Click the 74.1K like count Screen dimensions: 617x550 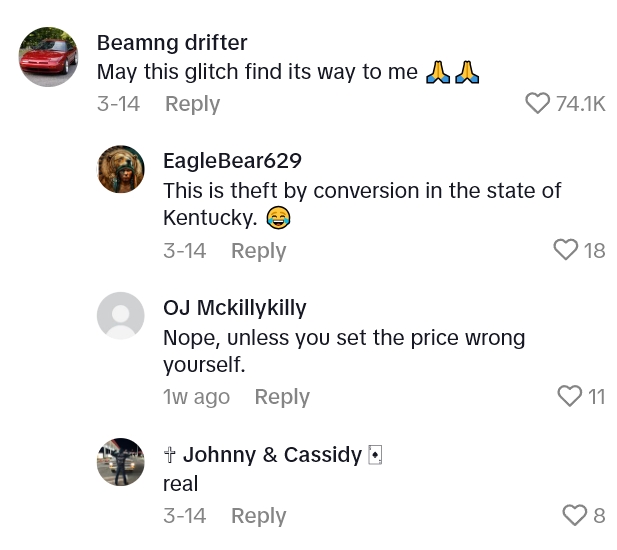click(x=581, y=103)
